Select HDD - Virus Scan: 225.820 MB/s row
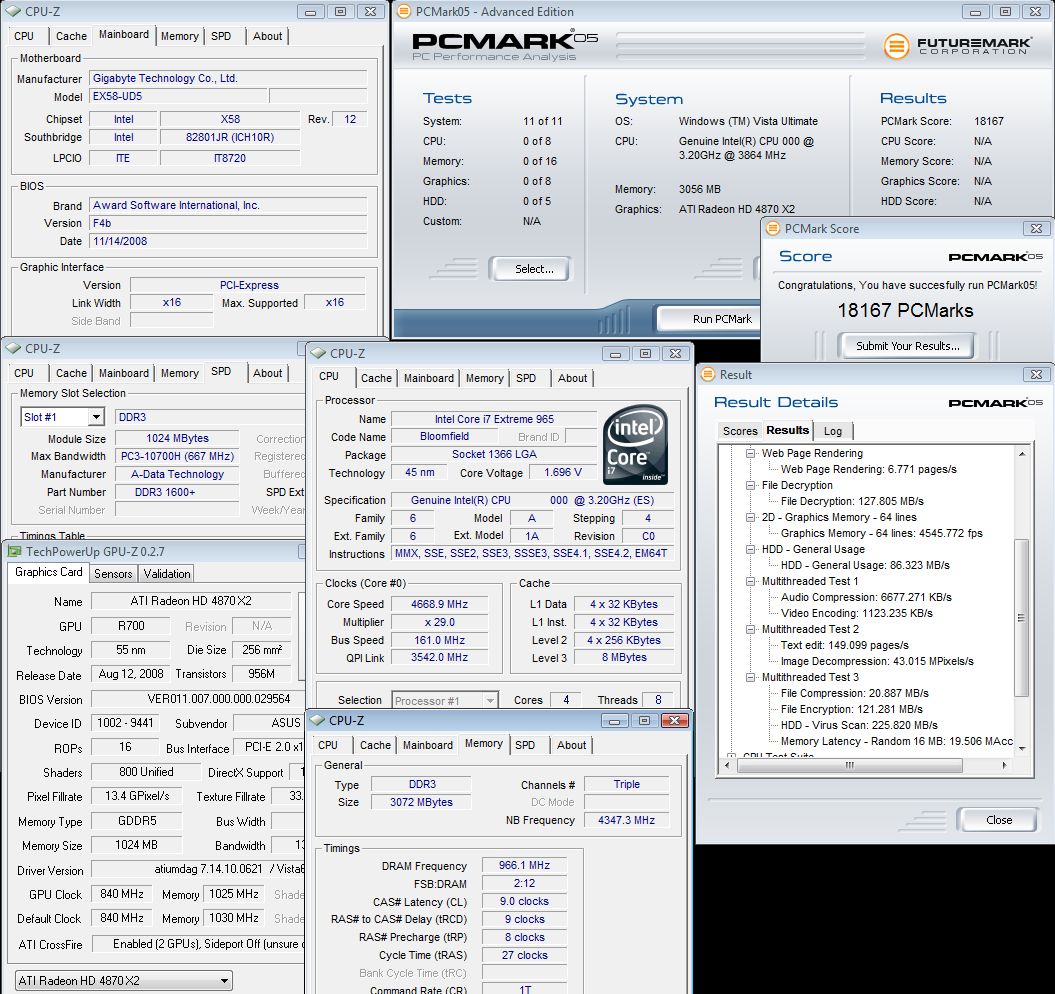This screenshot has width=1055, height=994. tap(859, 725)
